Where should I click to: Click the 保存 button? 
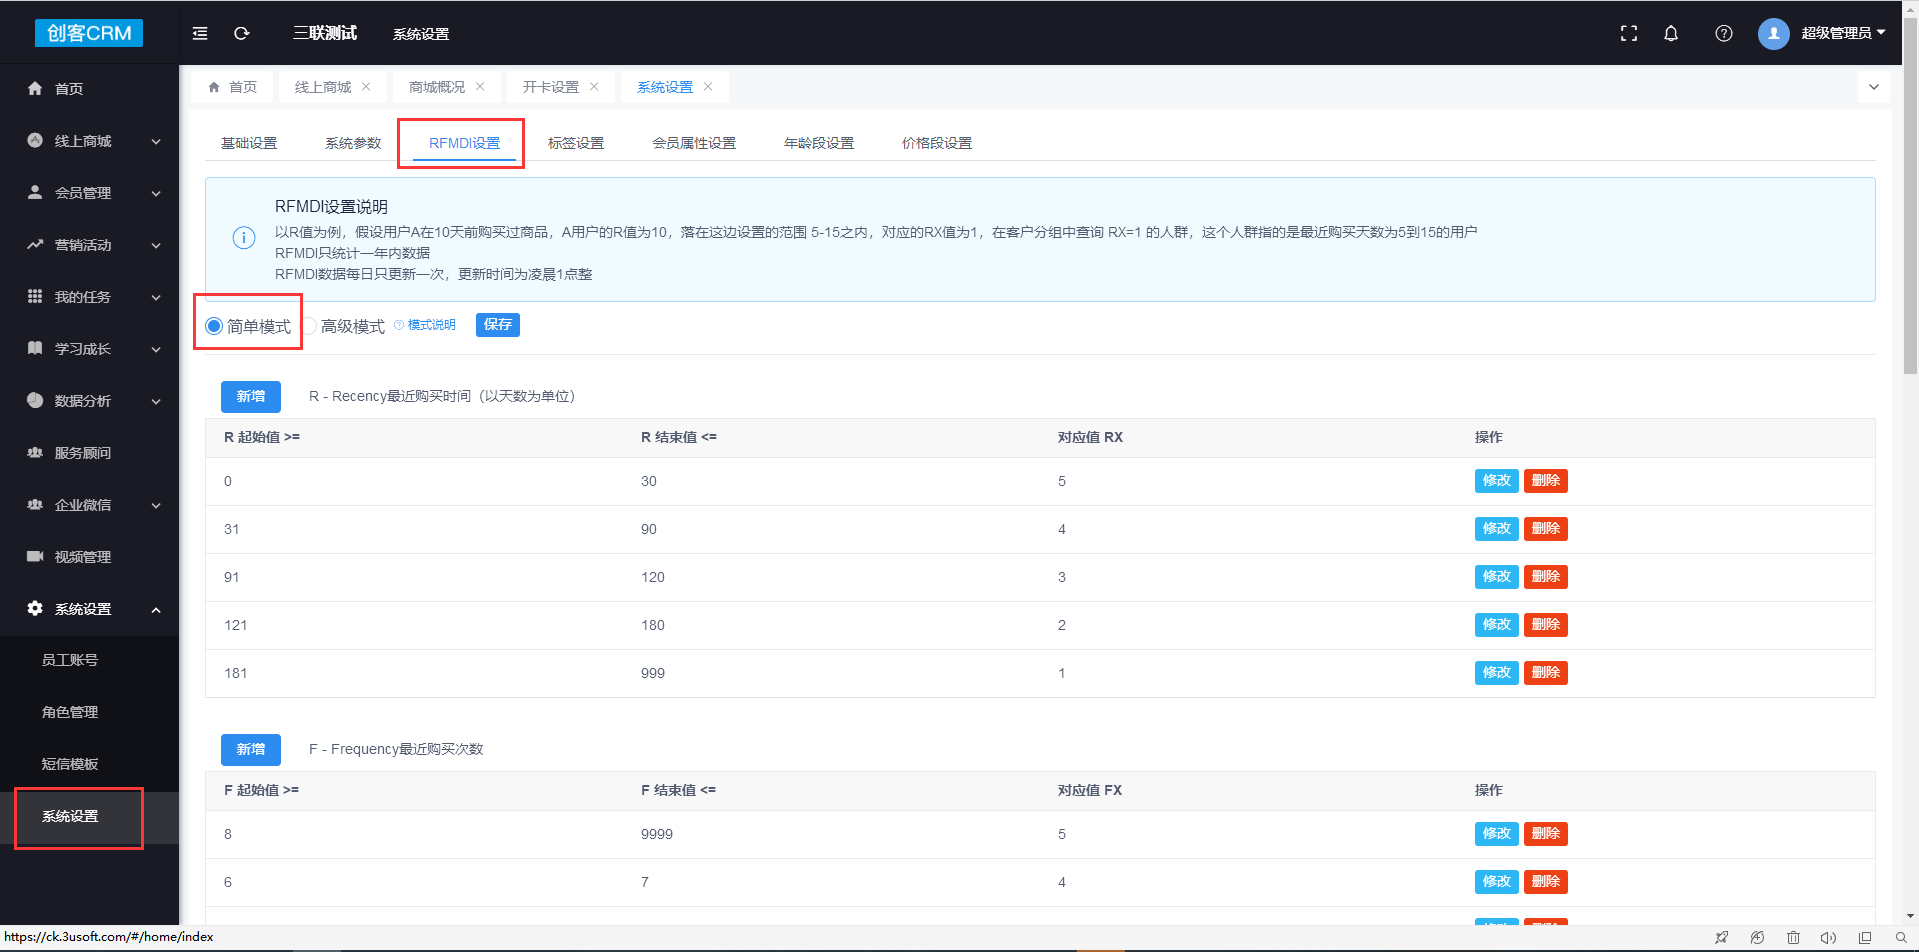pos(497,325)
